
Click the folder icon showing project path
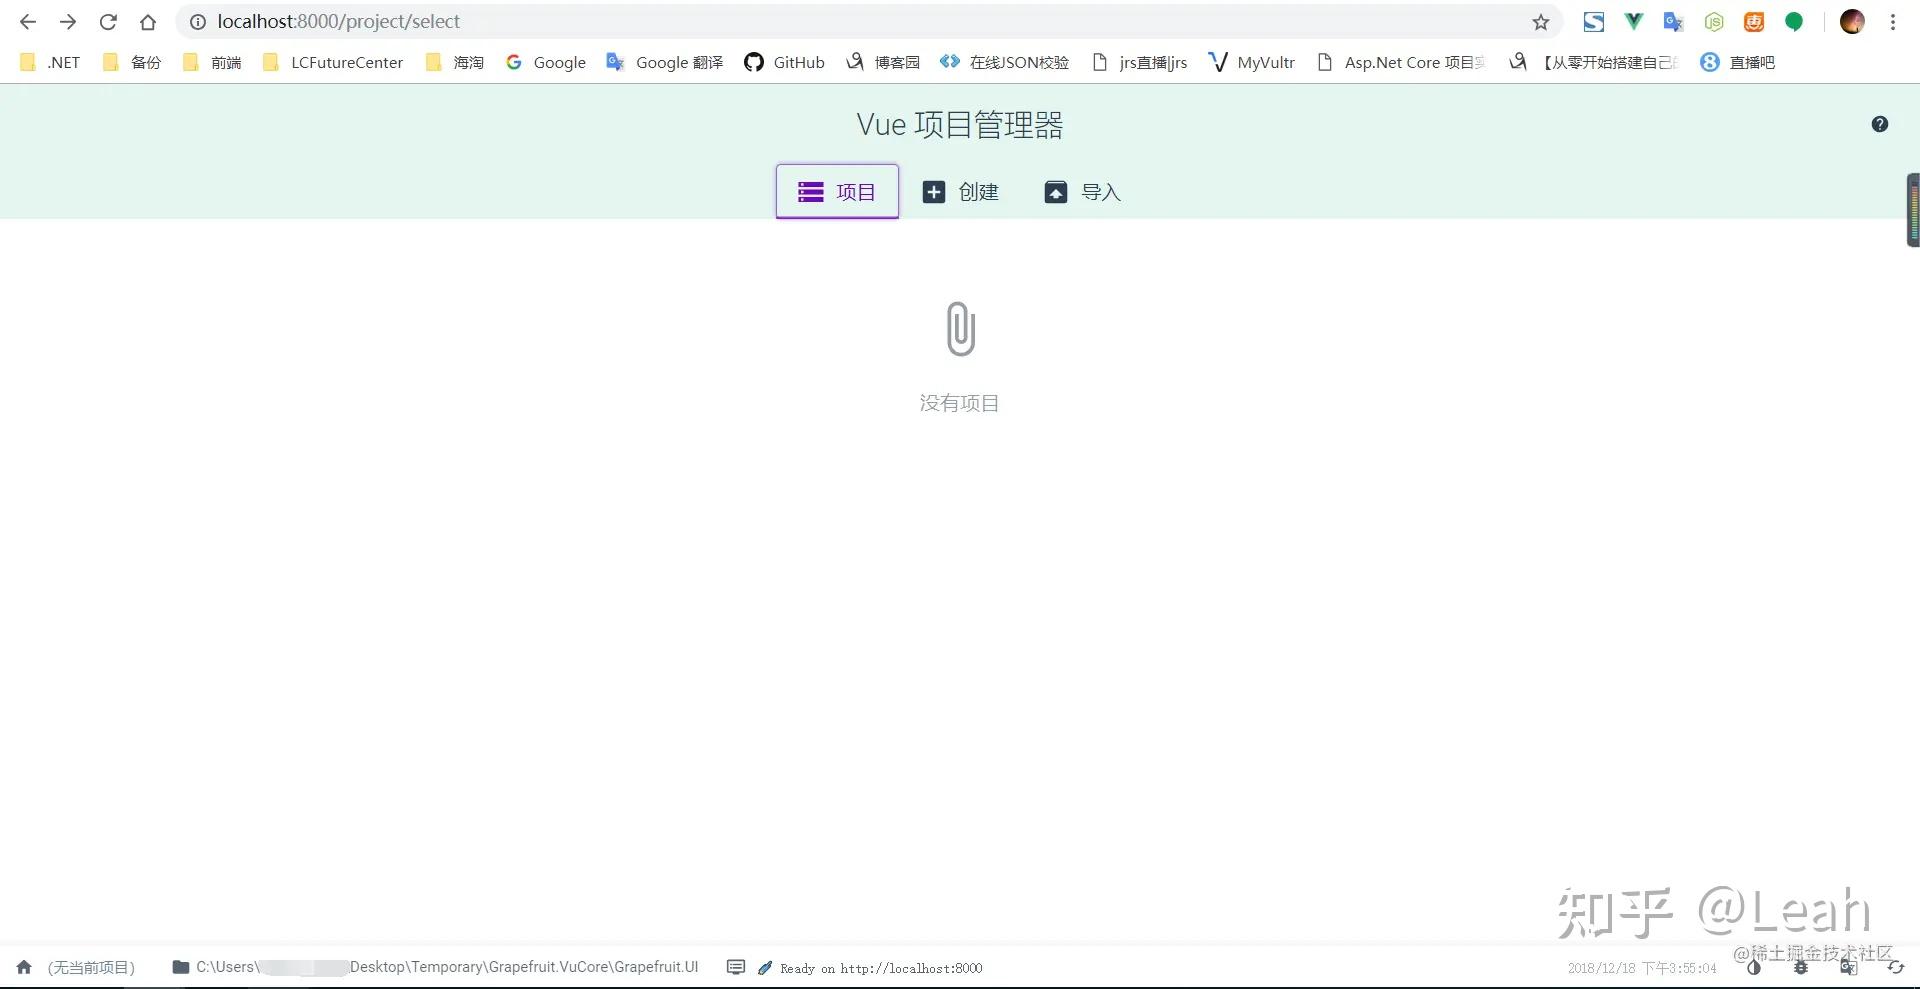point(181,967)
